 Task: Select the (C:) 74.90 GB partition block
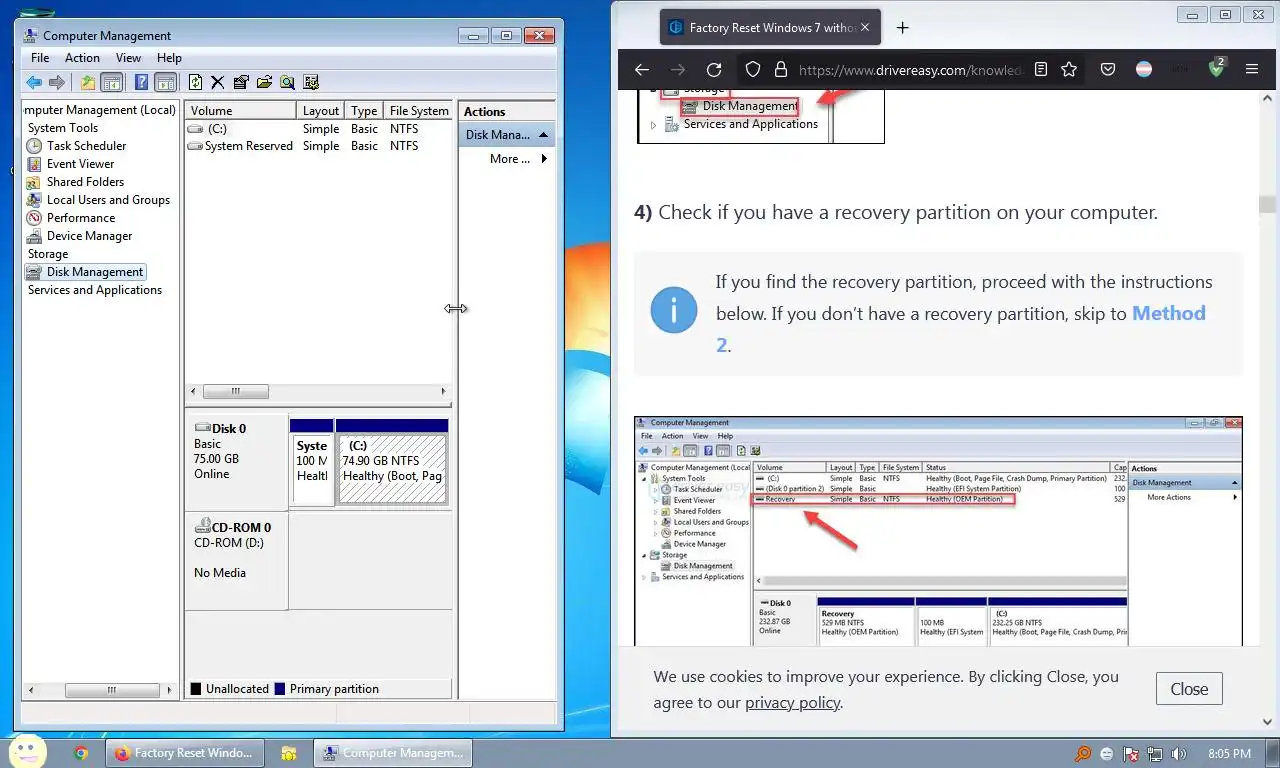tap(393, 462)
